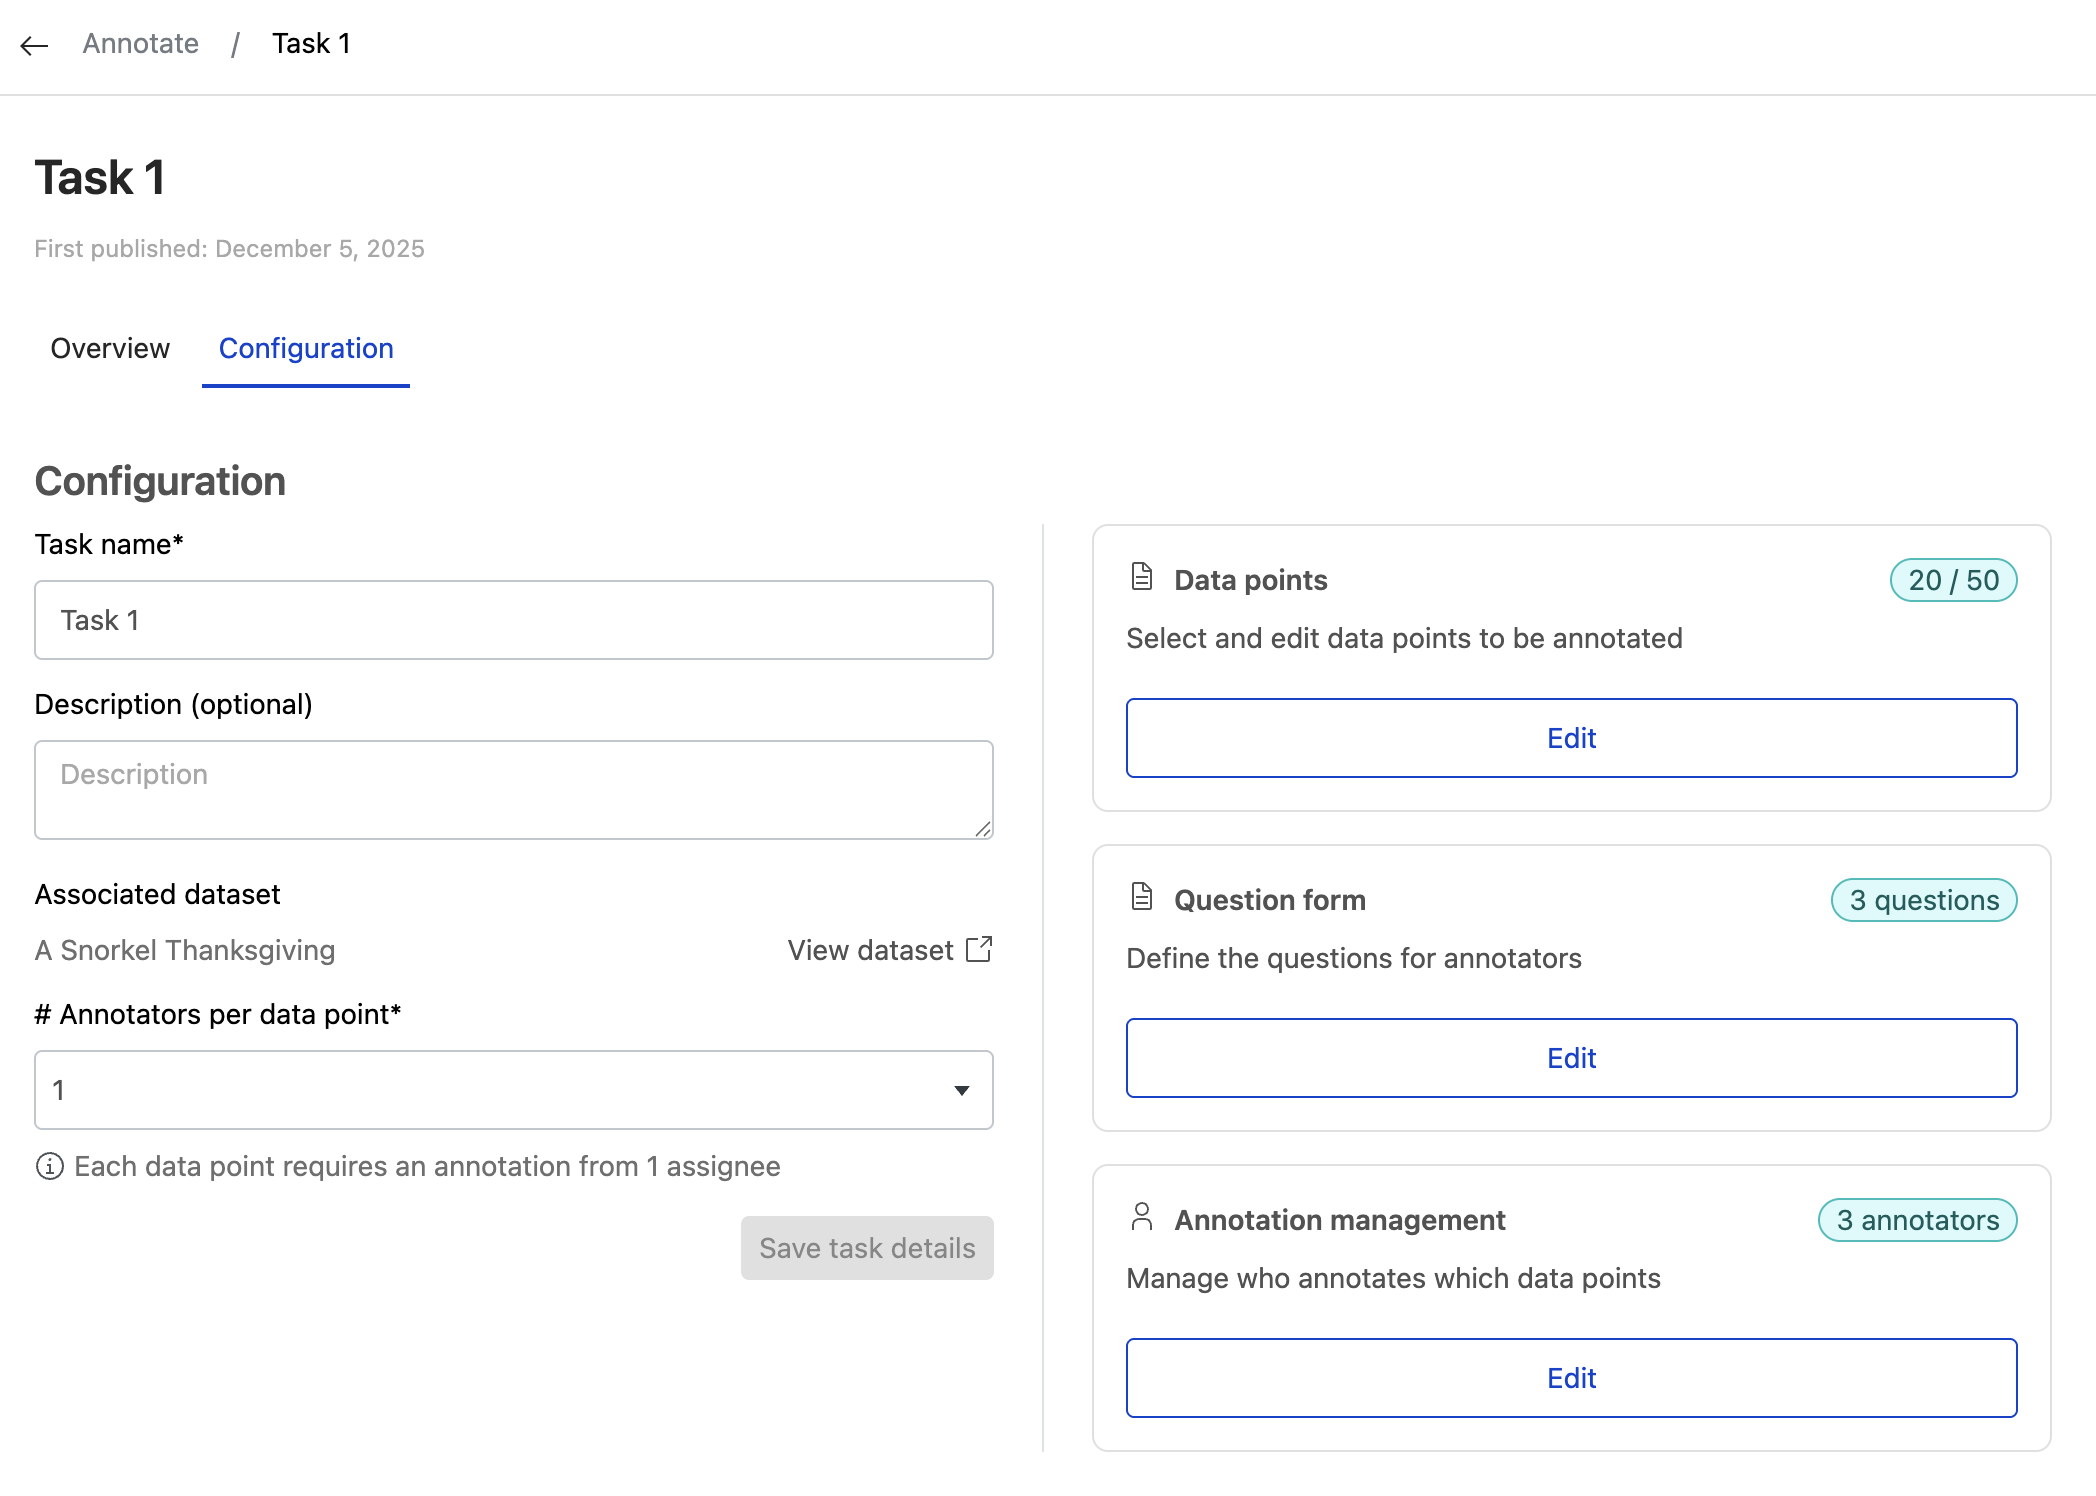The image size is (2096, 1496).
Task: Open the View dataset link
Action: [x=868, y=949]
